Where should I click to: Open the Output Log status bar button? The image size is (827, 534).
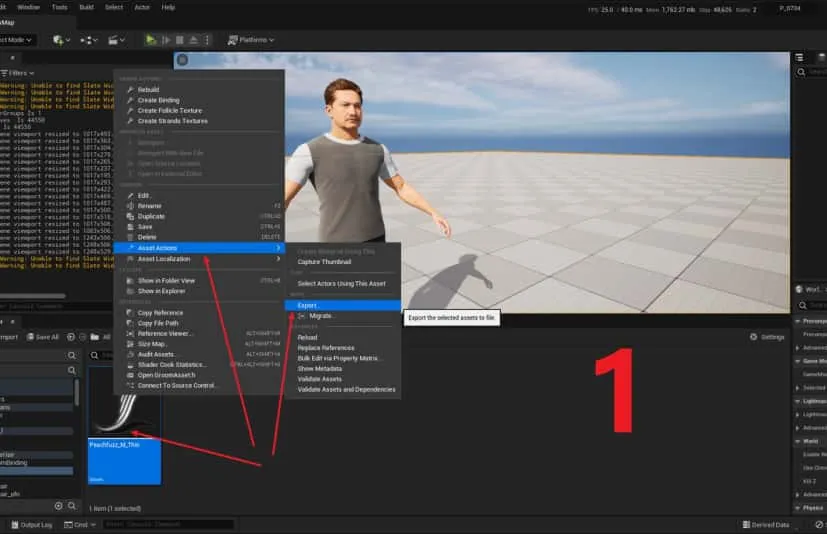click(32, 525)
